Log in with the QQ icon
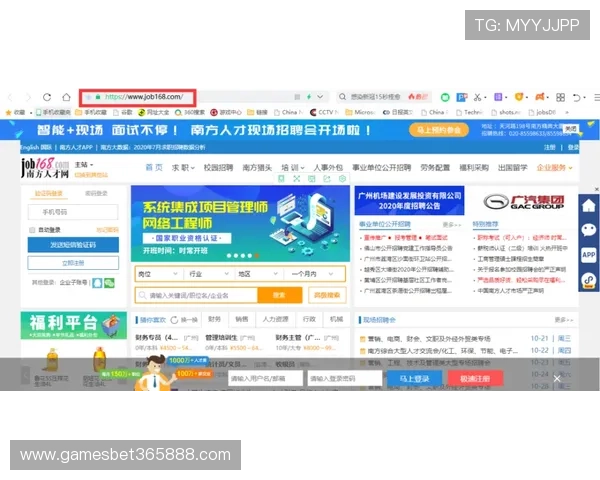The image size is (600, 480). click(97, 283)
